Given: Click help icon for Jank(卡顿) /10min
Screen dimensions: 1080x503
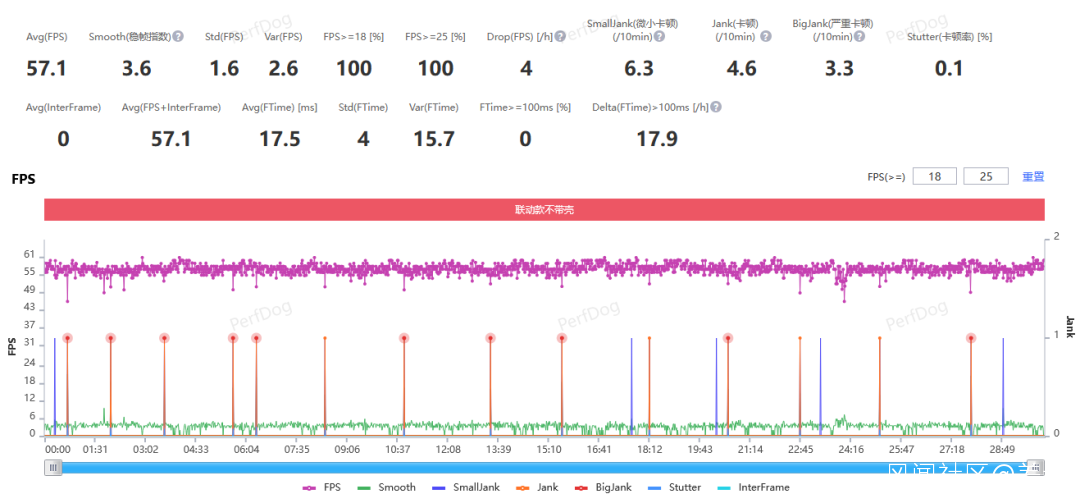Looking at the screenshot, I should (766, 37).
